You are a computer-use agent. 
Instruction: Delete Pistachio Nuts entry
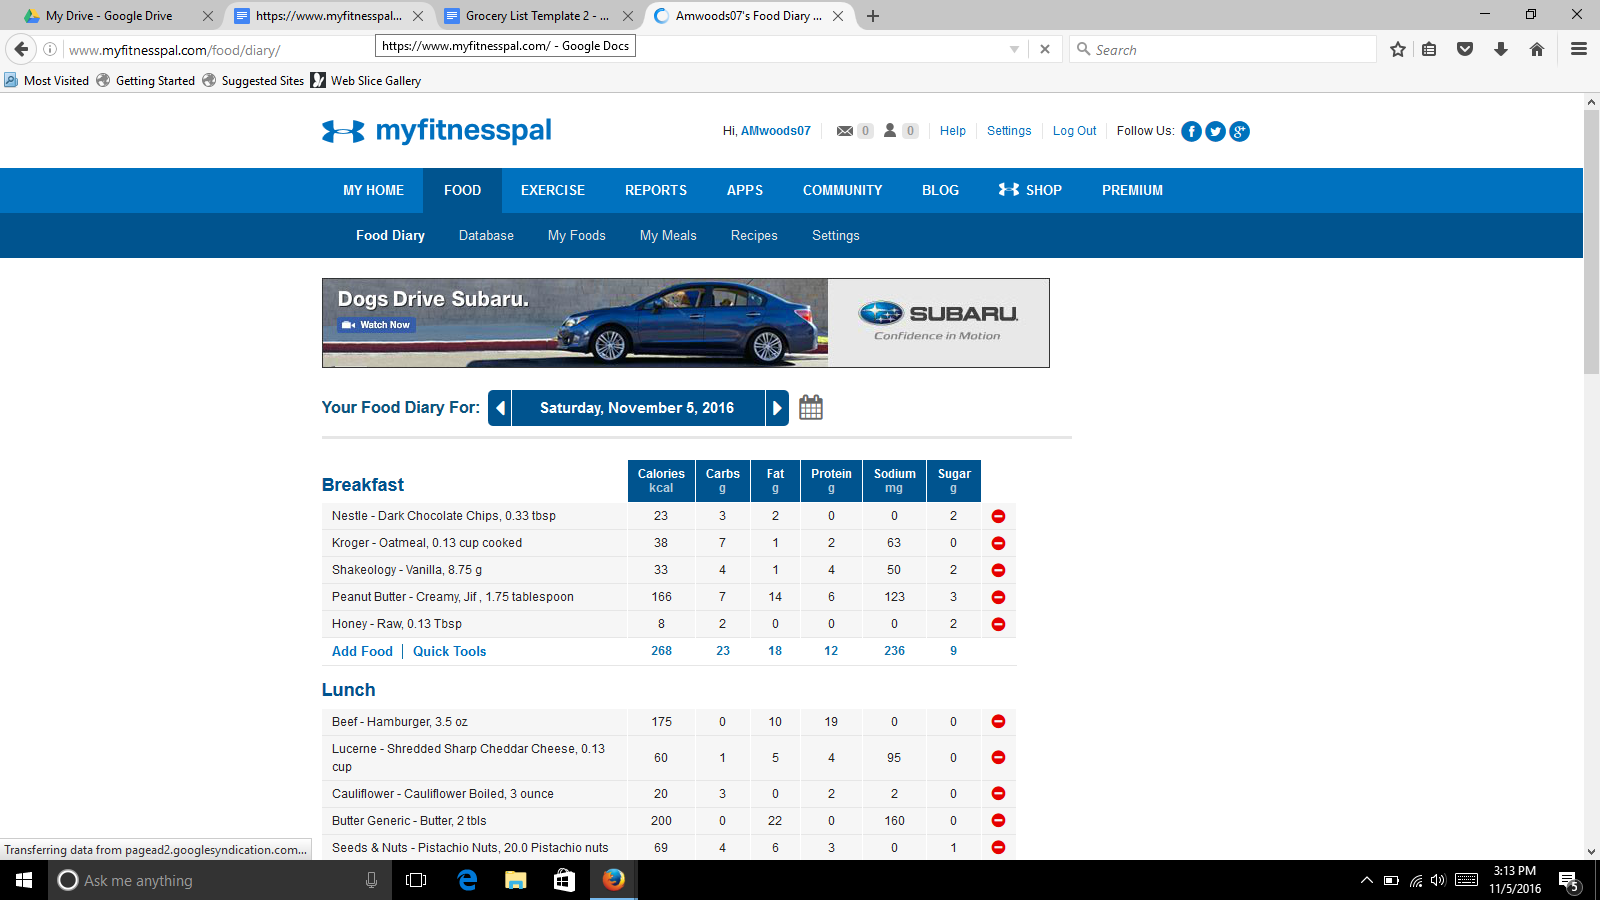coord(998,847)
